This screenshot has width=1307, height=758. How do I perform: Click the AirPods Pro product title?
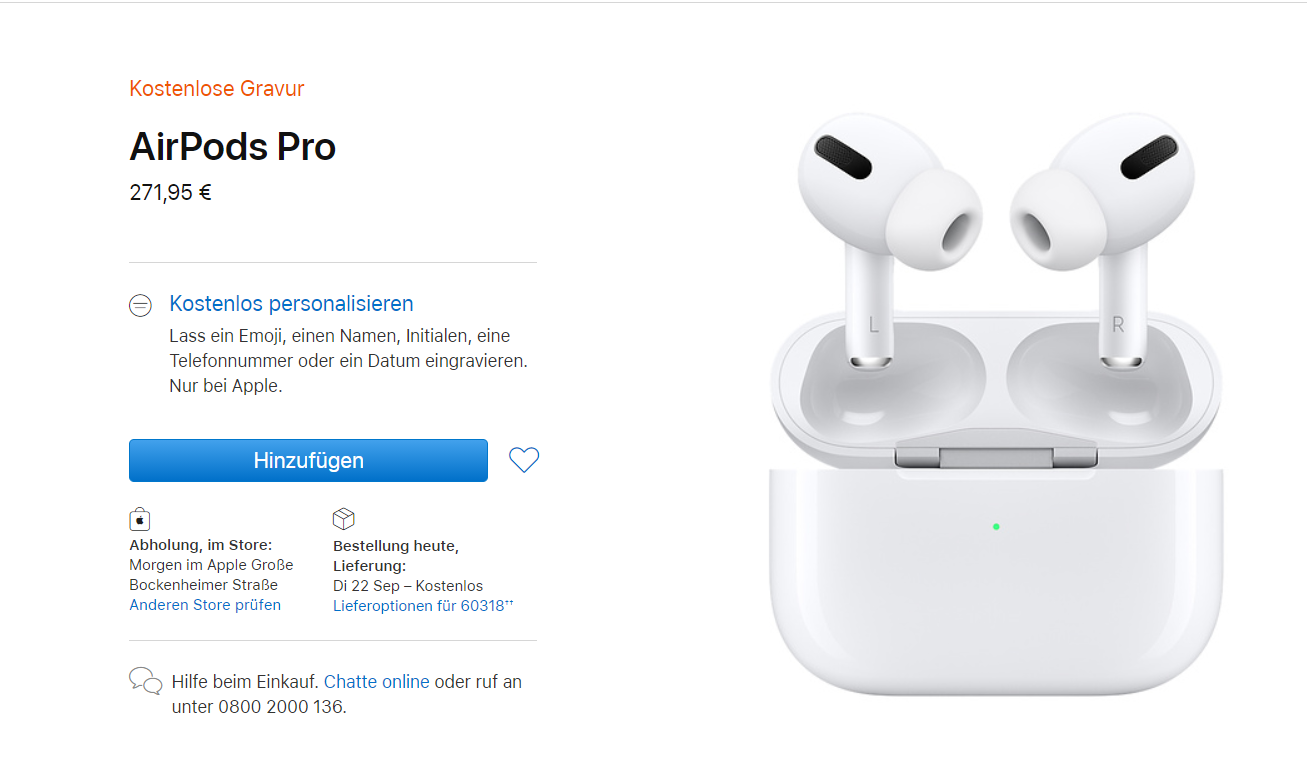point(232,147)
